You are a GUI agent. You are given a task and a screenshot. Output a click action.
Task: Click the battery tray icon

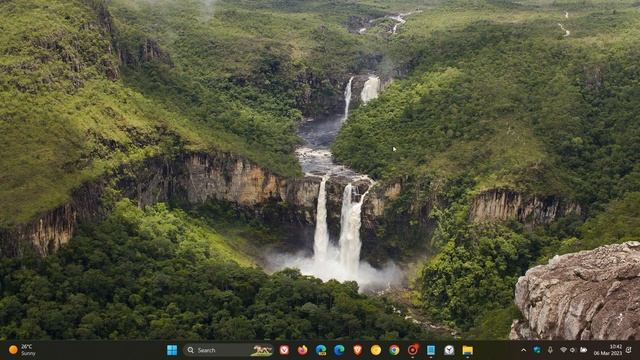point(584,350)
